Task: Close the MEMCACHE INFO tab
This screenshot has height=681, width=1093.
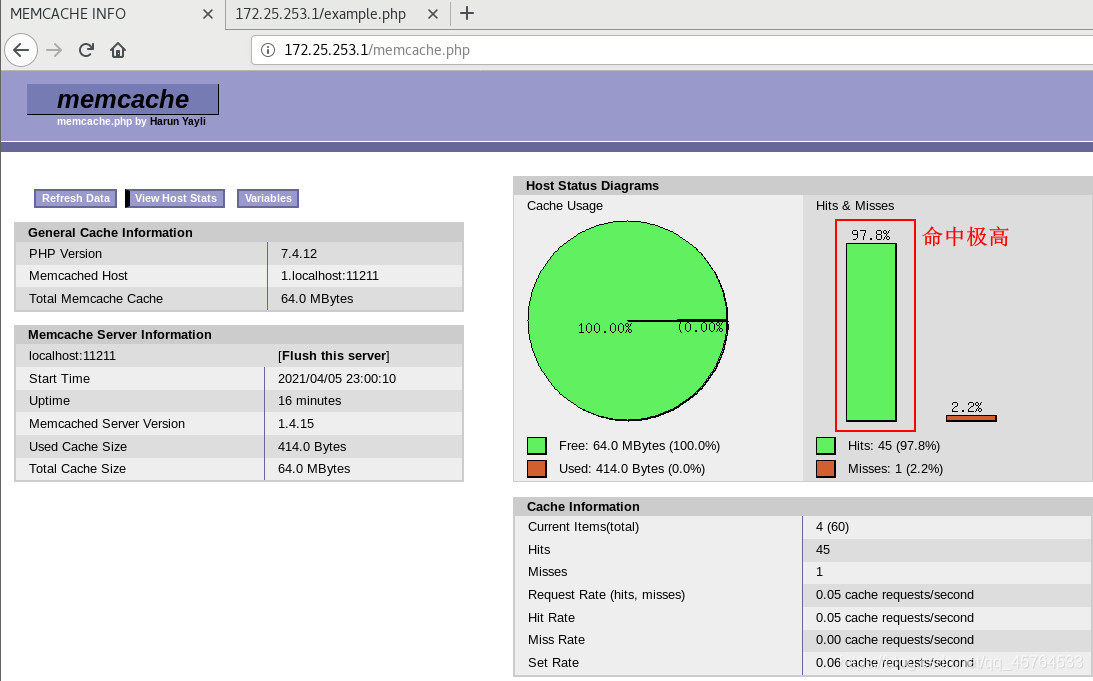Action: (x=208, y=14)
